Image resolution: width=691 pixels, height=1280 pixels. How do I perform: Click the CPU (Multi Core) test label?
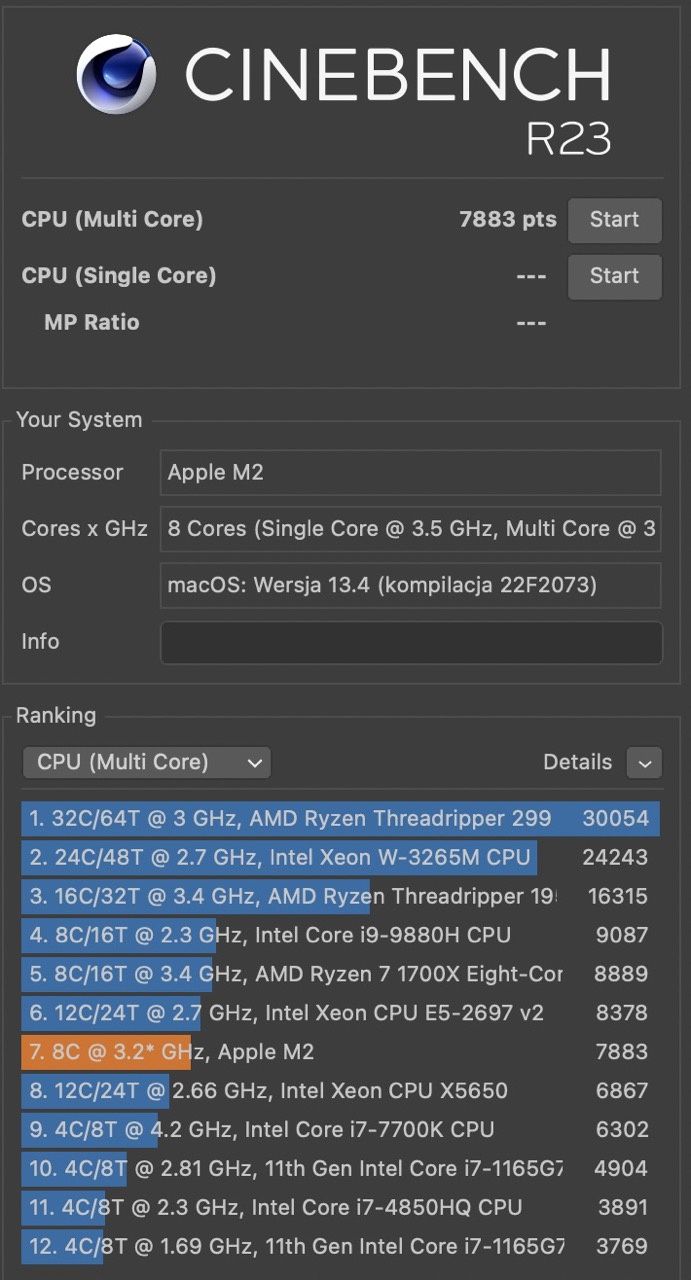[112, 220]
